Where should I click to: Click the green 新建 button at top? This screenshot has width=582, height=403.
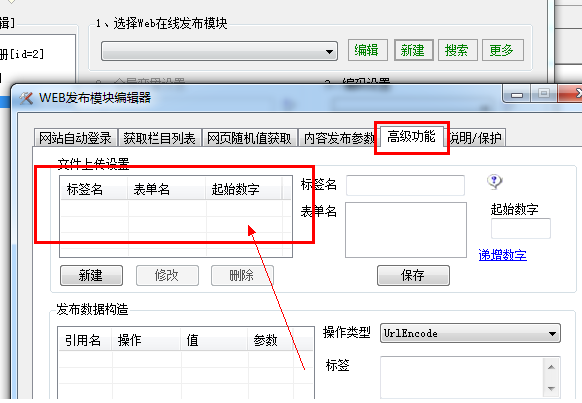[413, 50]
